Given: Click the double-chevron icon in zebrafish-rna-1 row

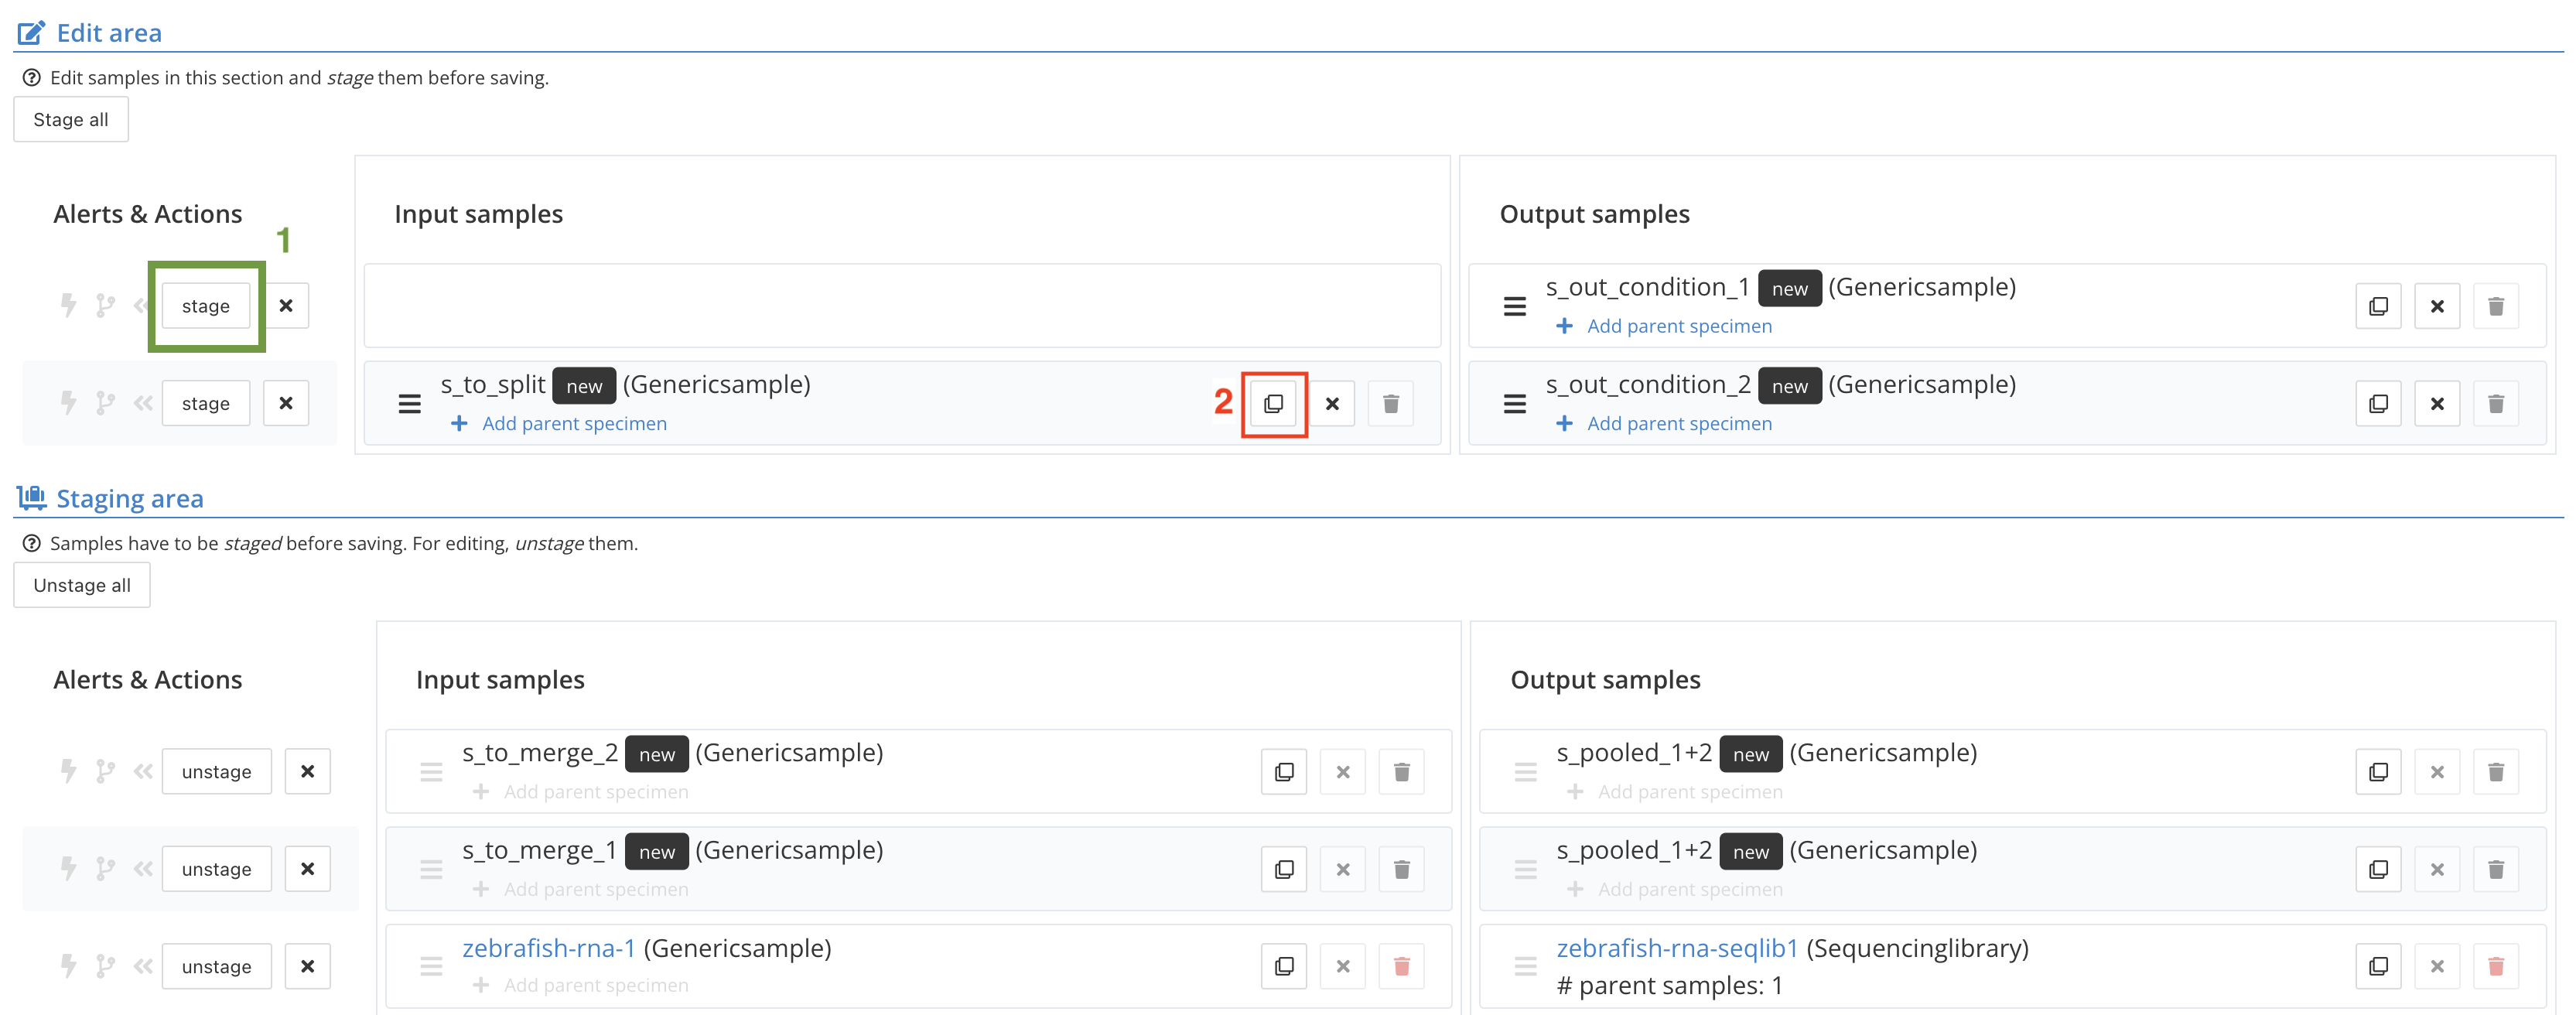Looking at the screenshot, I should tap(143, 967).
